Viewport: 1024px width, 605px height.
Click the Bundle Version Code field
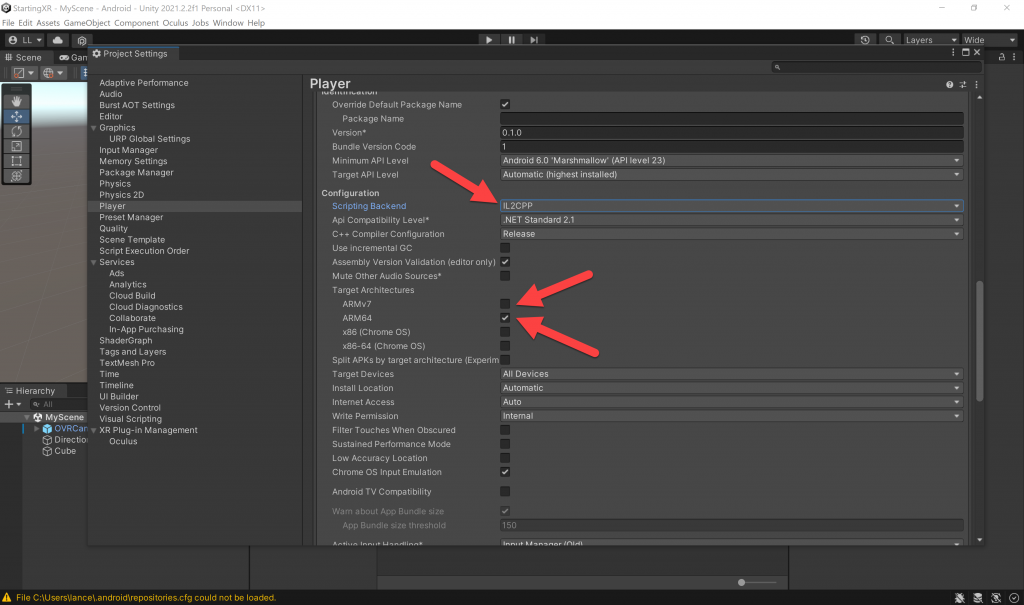(731, 147)
